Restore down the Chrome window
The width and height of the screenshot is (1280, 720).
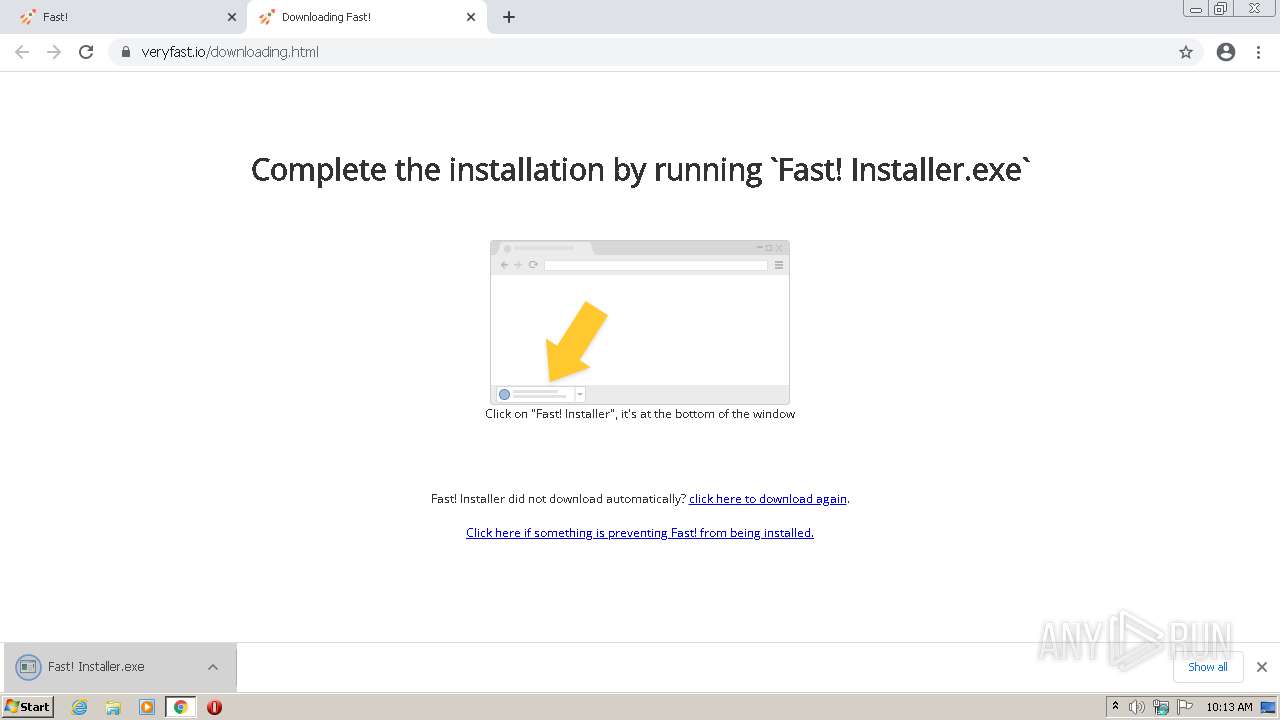pos(1220,9)
